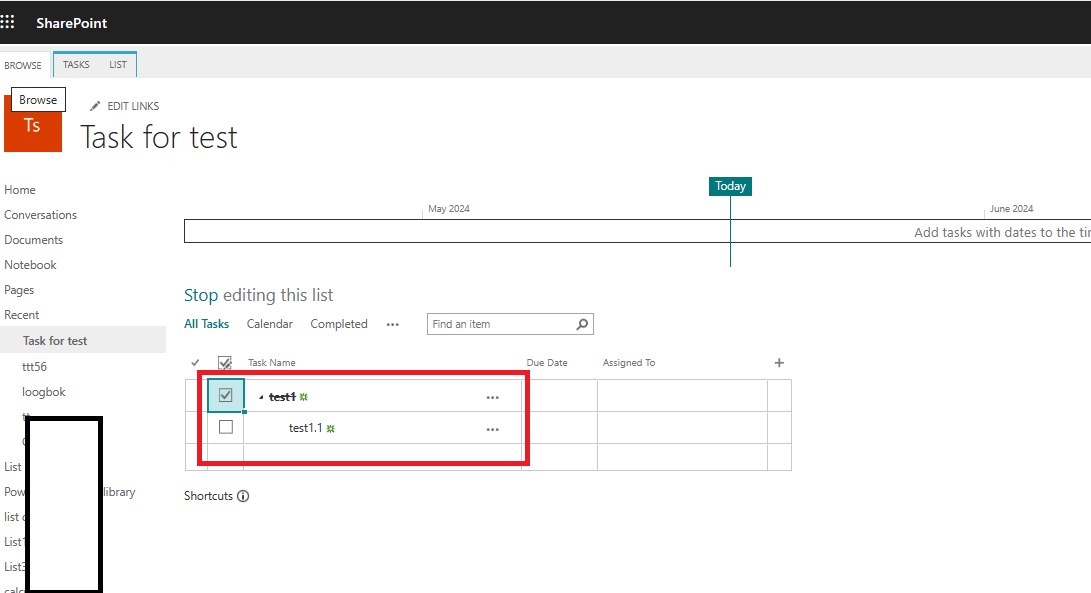1091x593 pixels.
Task: Click the checkmark column header icon
Action: [x=195, y=362]
